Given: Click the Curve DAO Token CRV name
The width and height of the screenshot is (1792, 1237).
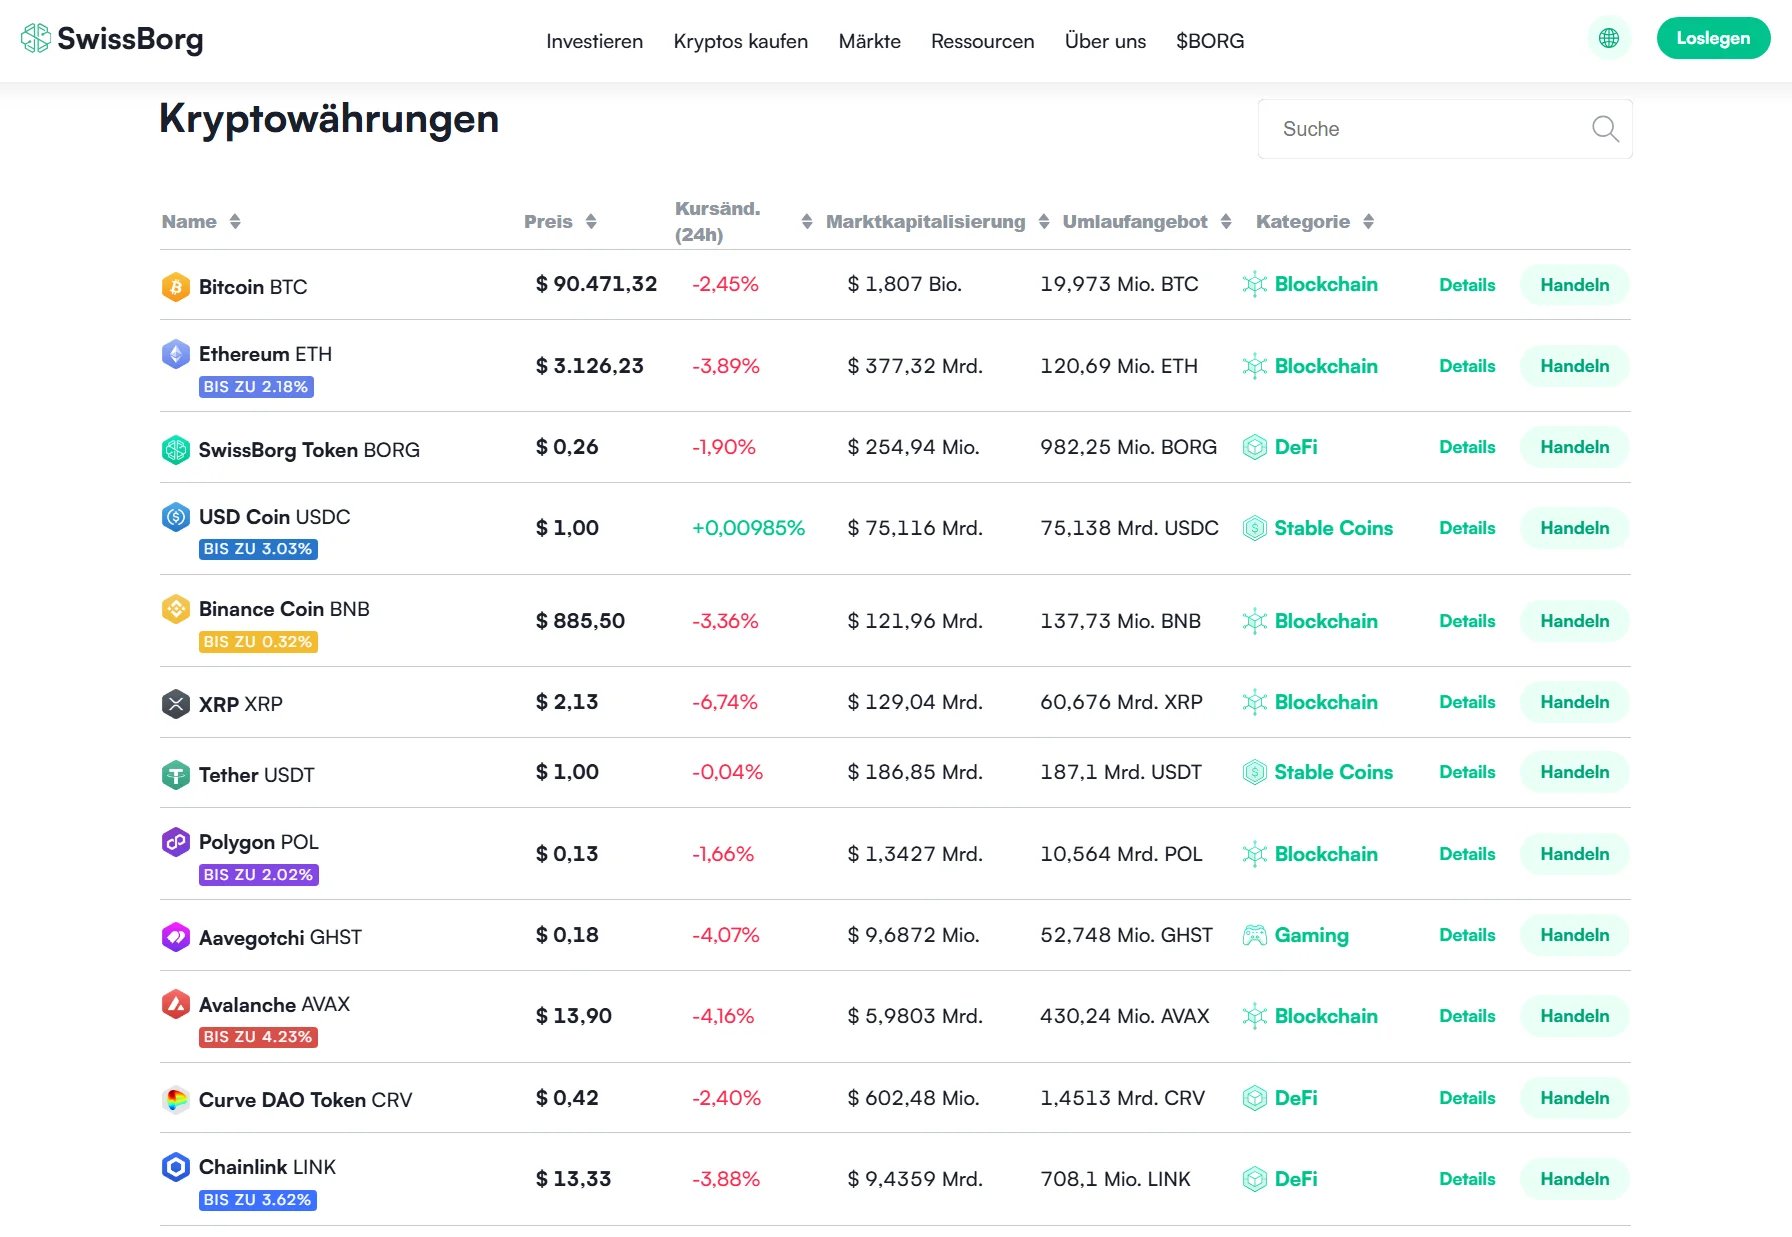Looking at the screenshot, I should click(305, 1100).
